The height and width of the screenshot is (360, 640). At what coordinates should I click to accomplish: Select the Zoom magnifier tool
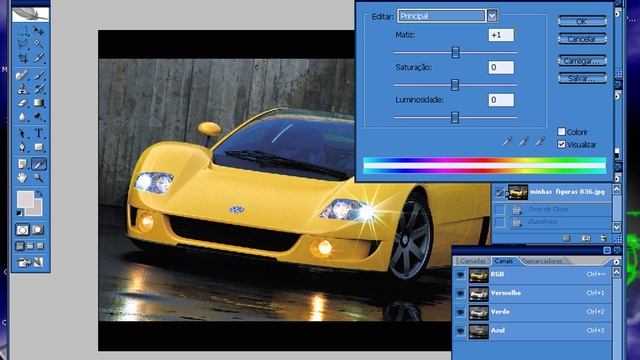coord(39,178)
